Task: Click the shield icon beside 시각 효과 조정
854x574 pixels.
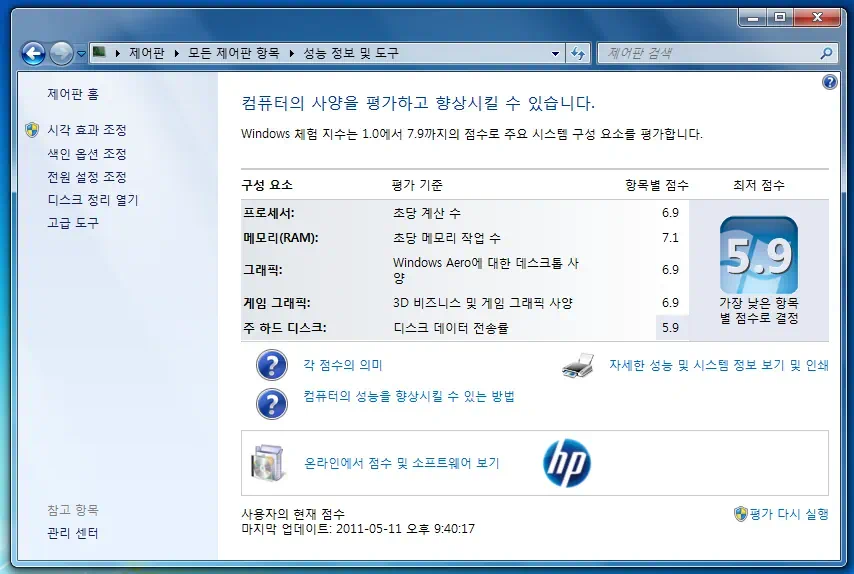Action: click(x=32, y=130)
